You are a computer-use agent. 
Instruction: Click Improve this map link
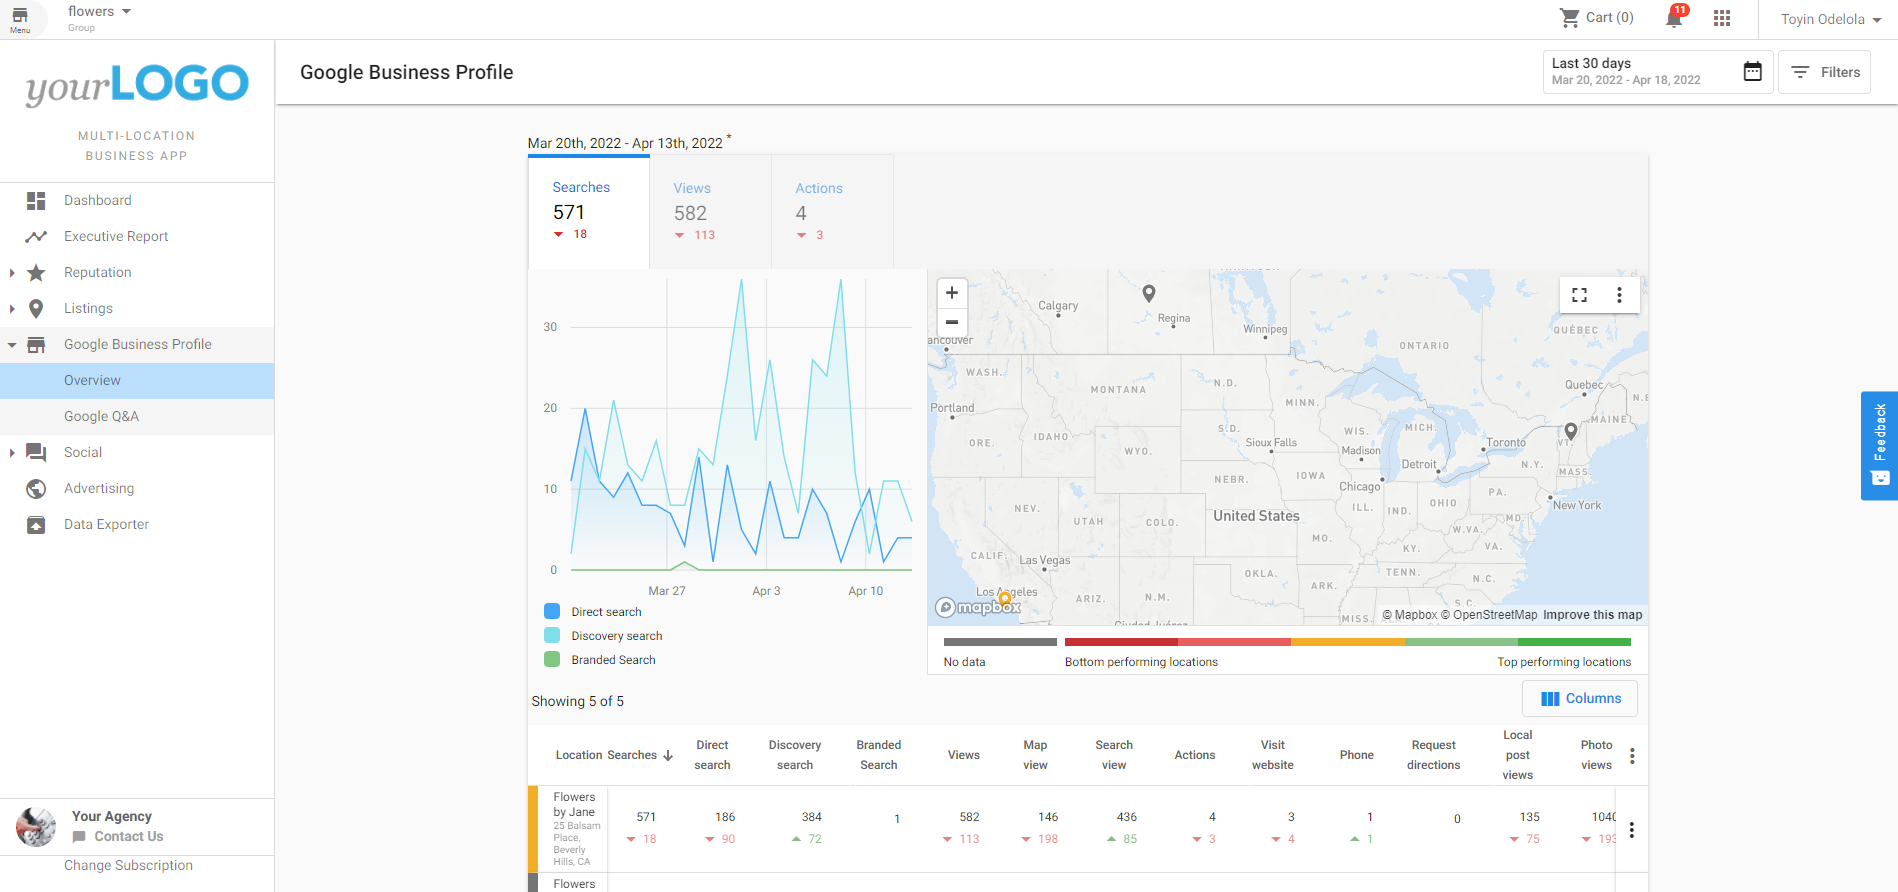[x=1592, y=615]
